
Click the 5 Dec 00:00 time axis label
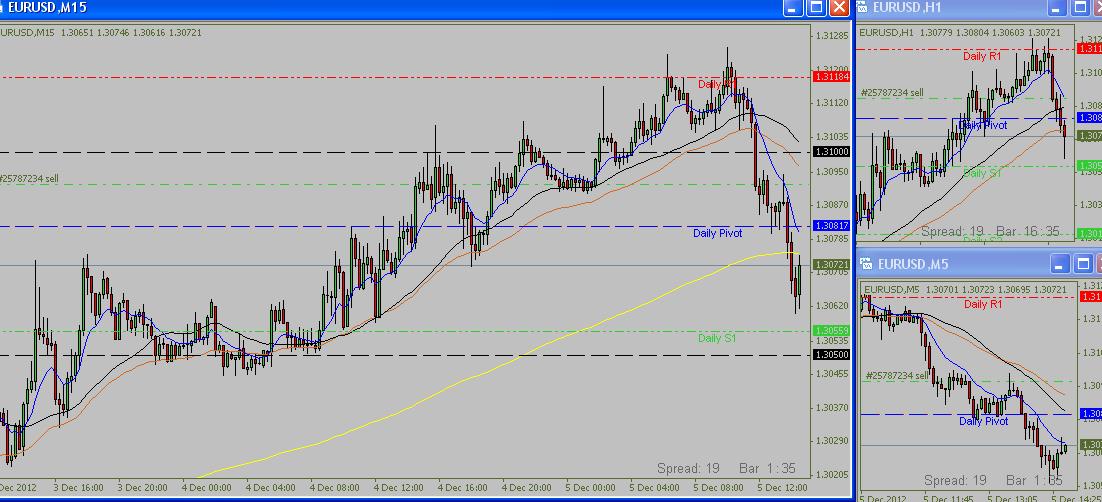coord(592,487)
